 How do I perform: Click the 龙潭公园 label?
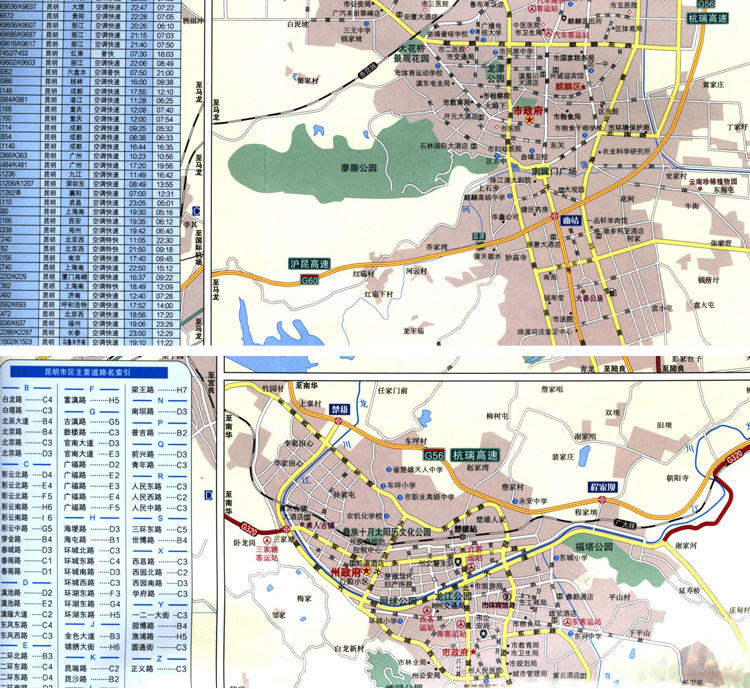[x=496, y=73]
